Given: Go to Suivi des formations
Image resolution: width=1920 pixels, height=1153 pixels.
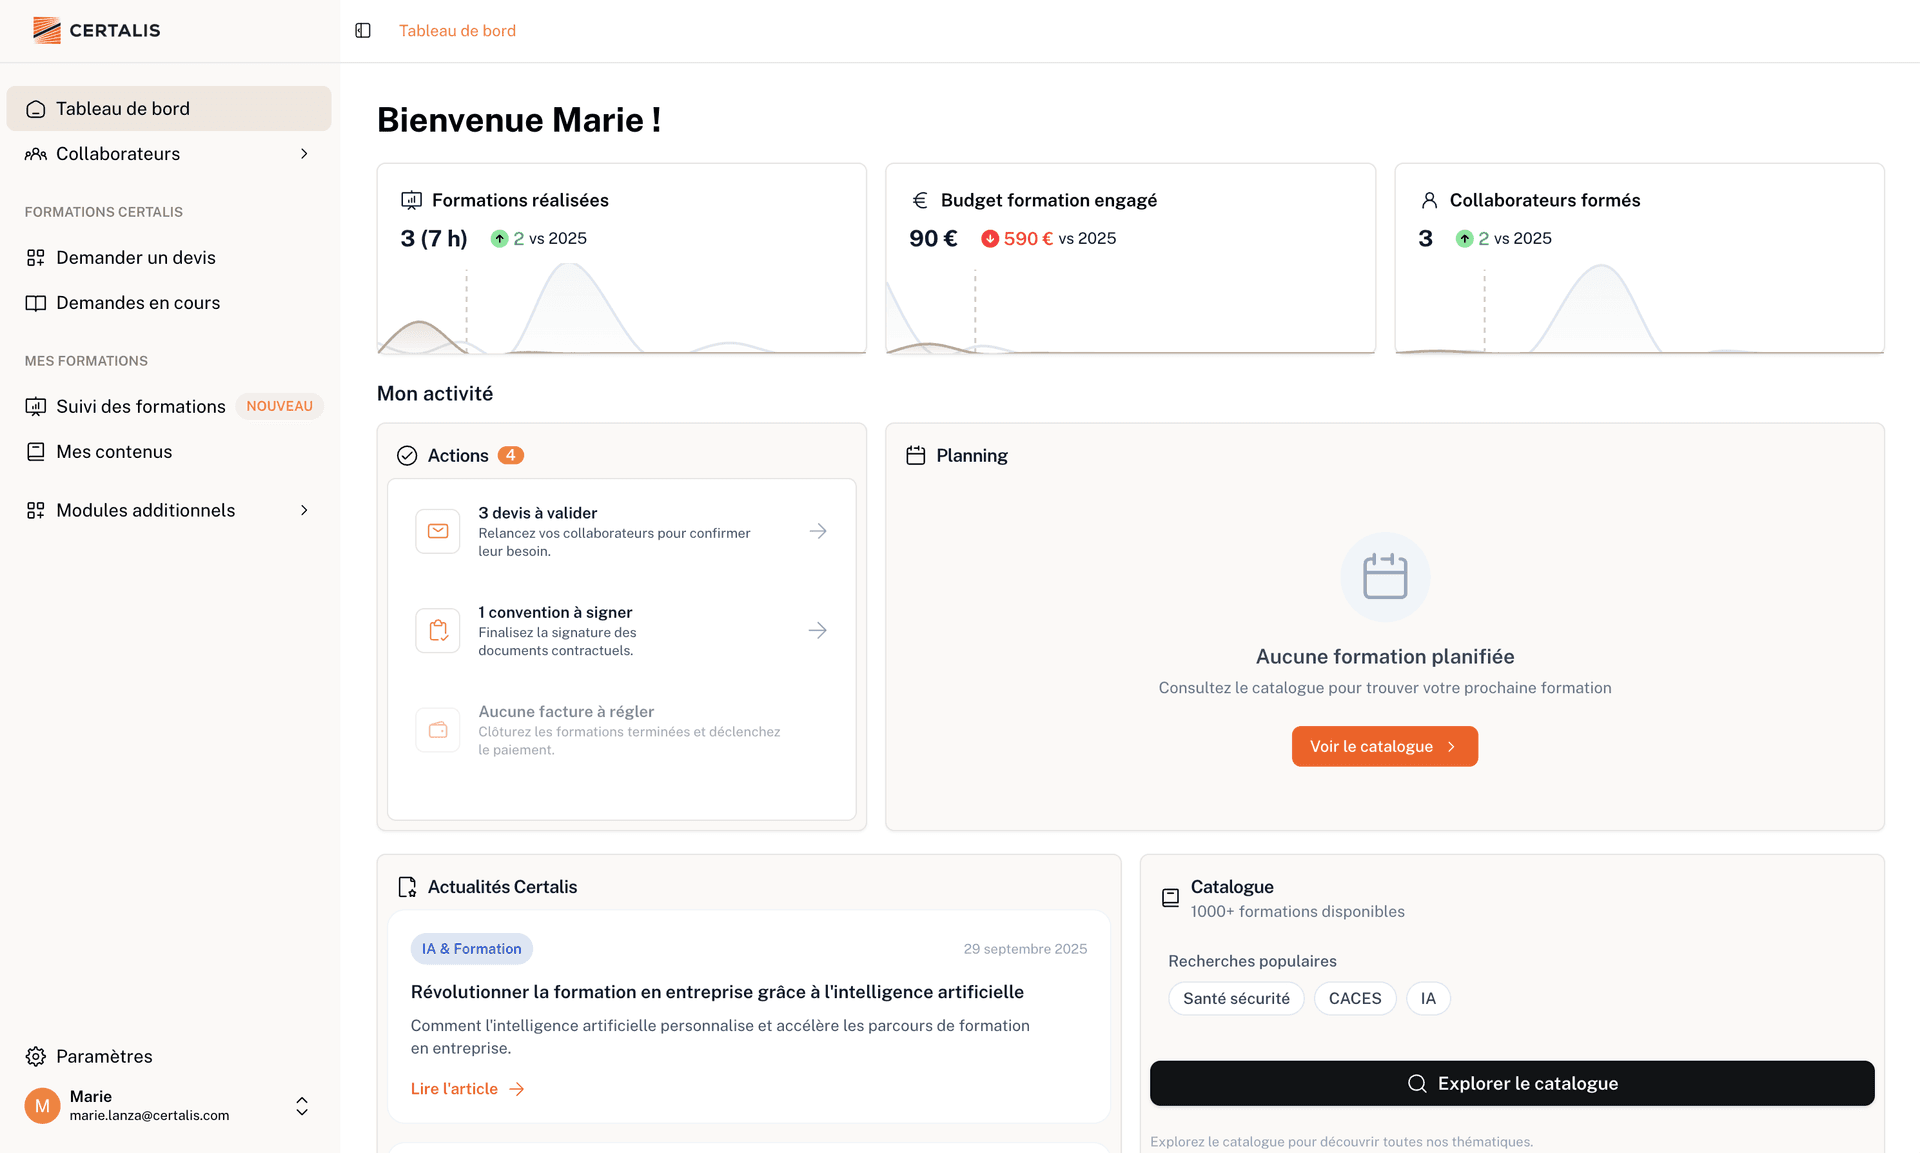Looking at the screenshot, I should 140,406.
